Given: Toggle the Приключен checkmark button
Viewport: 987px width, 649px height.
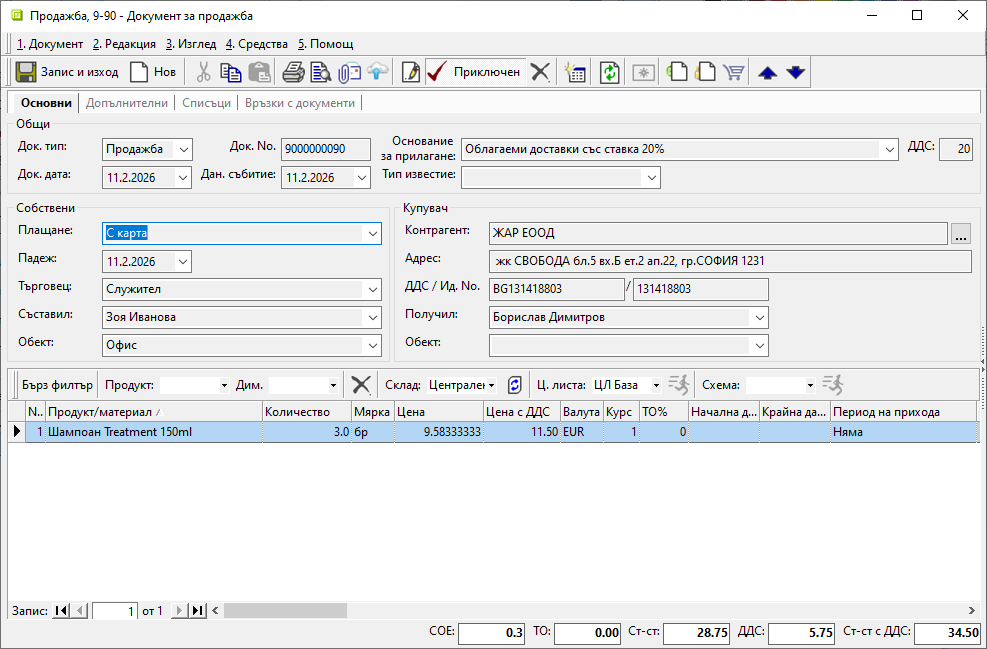Looking at the screenshot, I should tap(474, 72).
